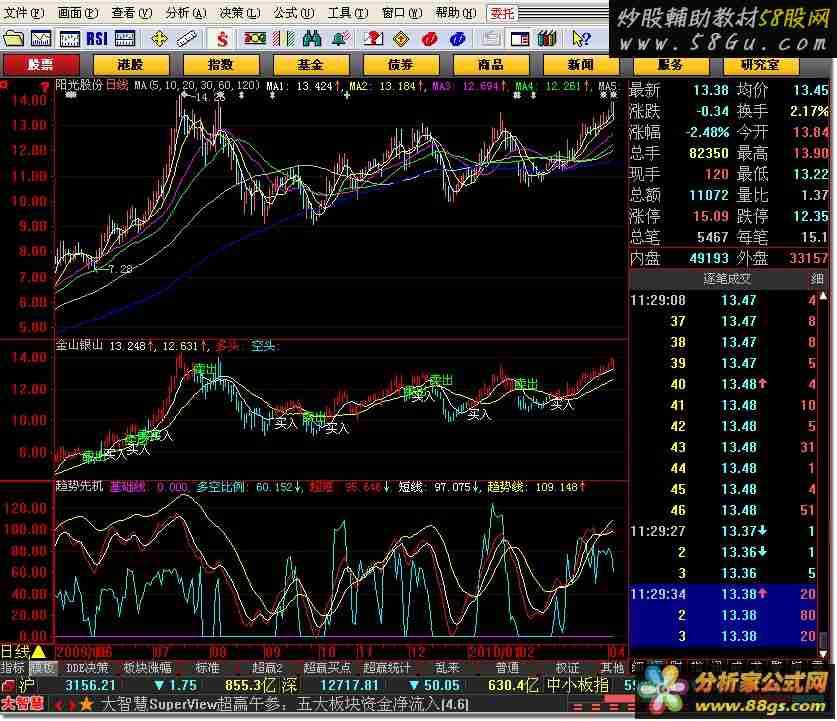837x721 pixels.
Task: Click the banknote money icon
Action: (x=255, y=38)
